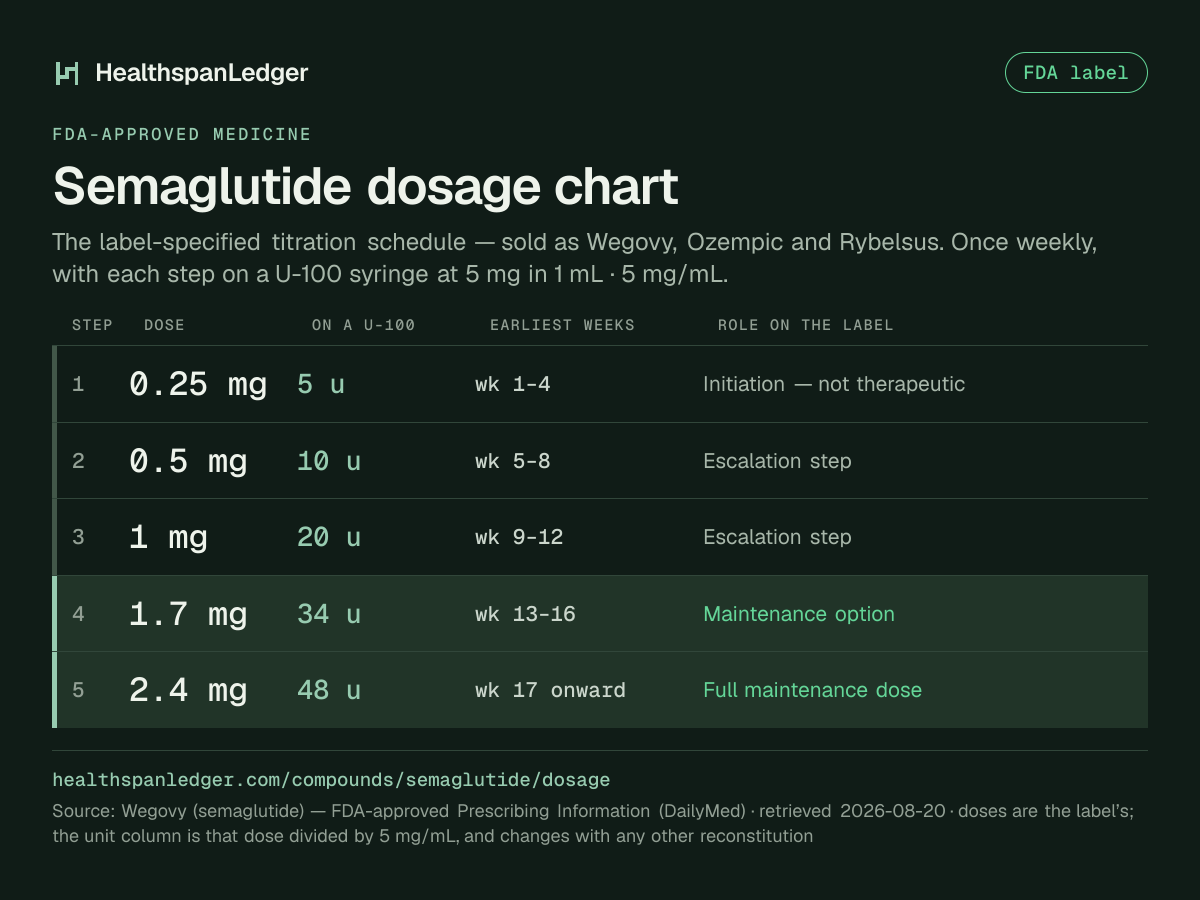The height and width of the screenshot is (900, 1200).
Task: Click the Semaglutide dosage chart heading
Action: tap(366, 186)
